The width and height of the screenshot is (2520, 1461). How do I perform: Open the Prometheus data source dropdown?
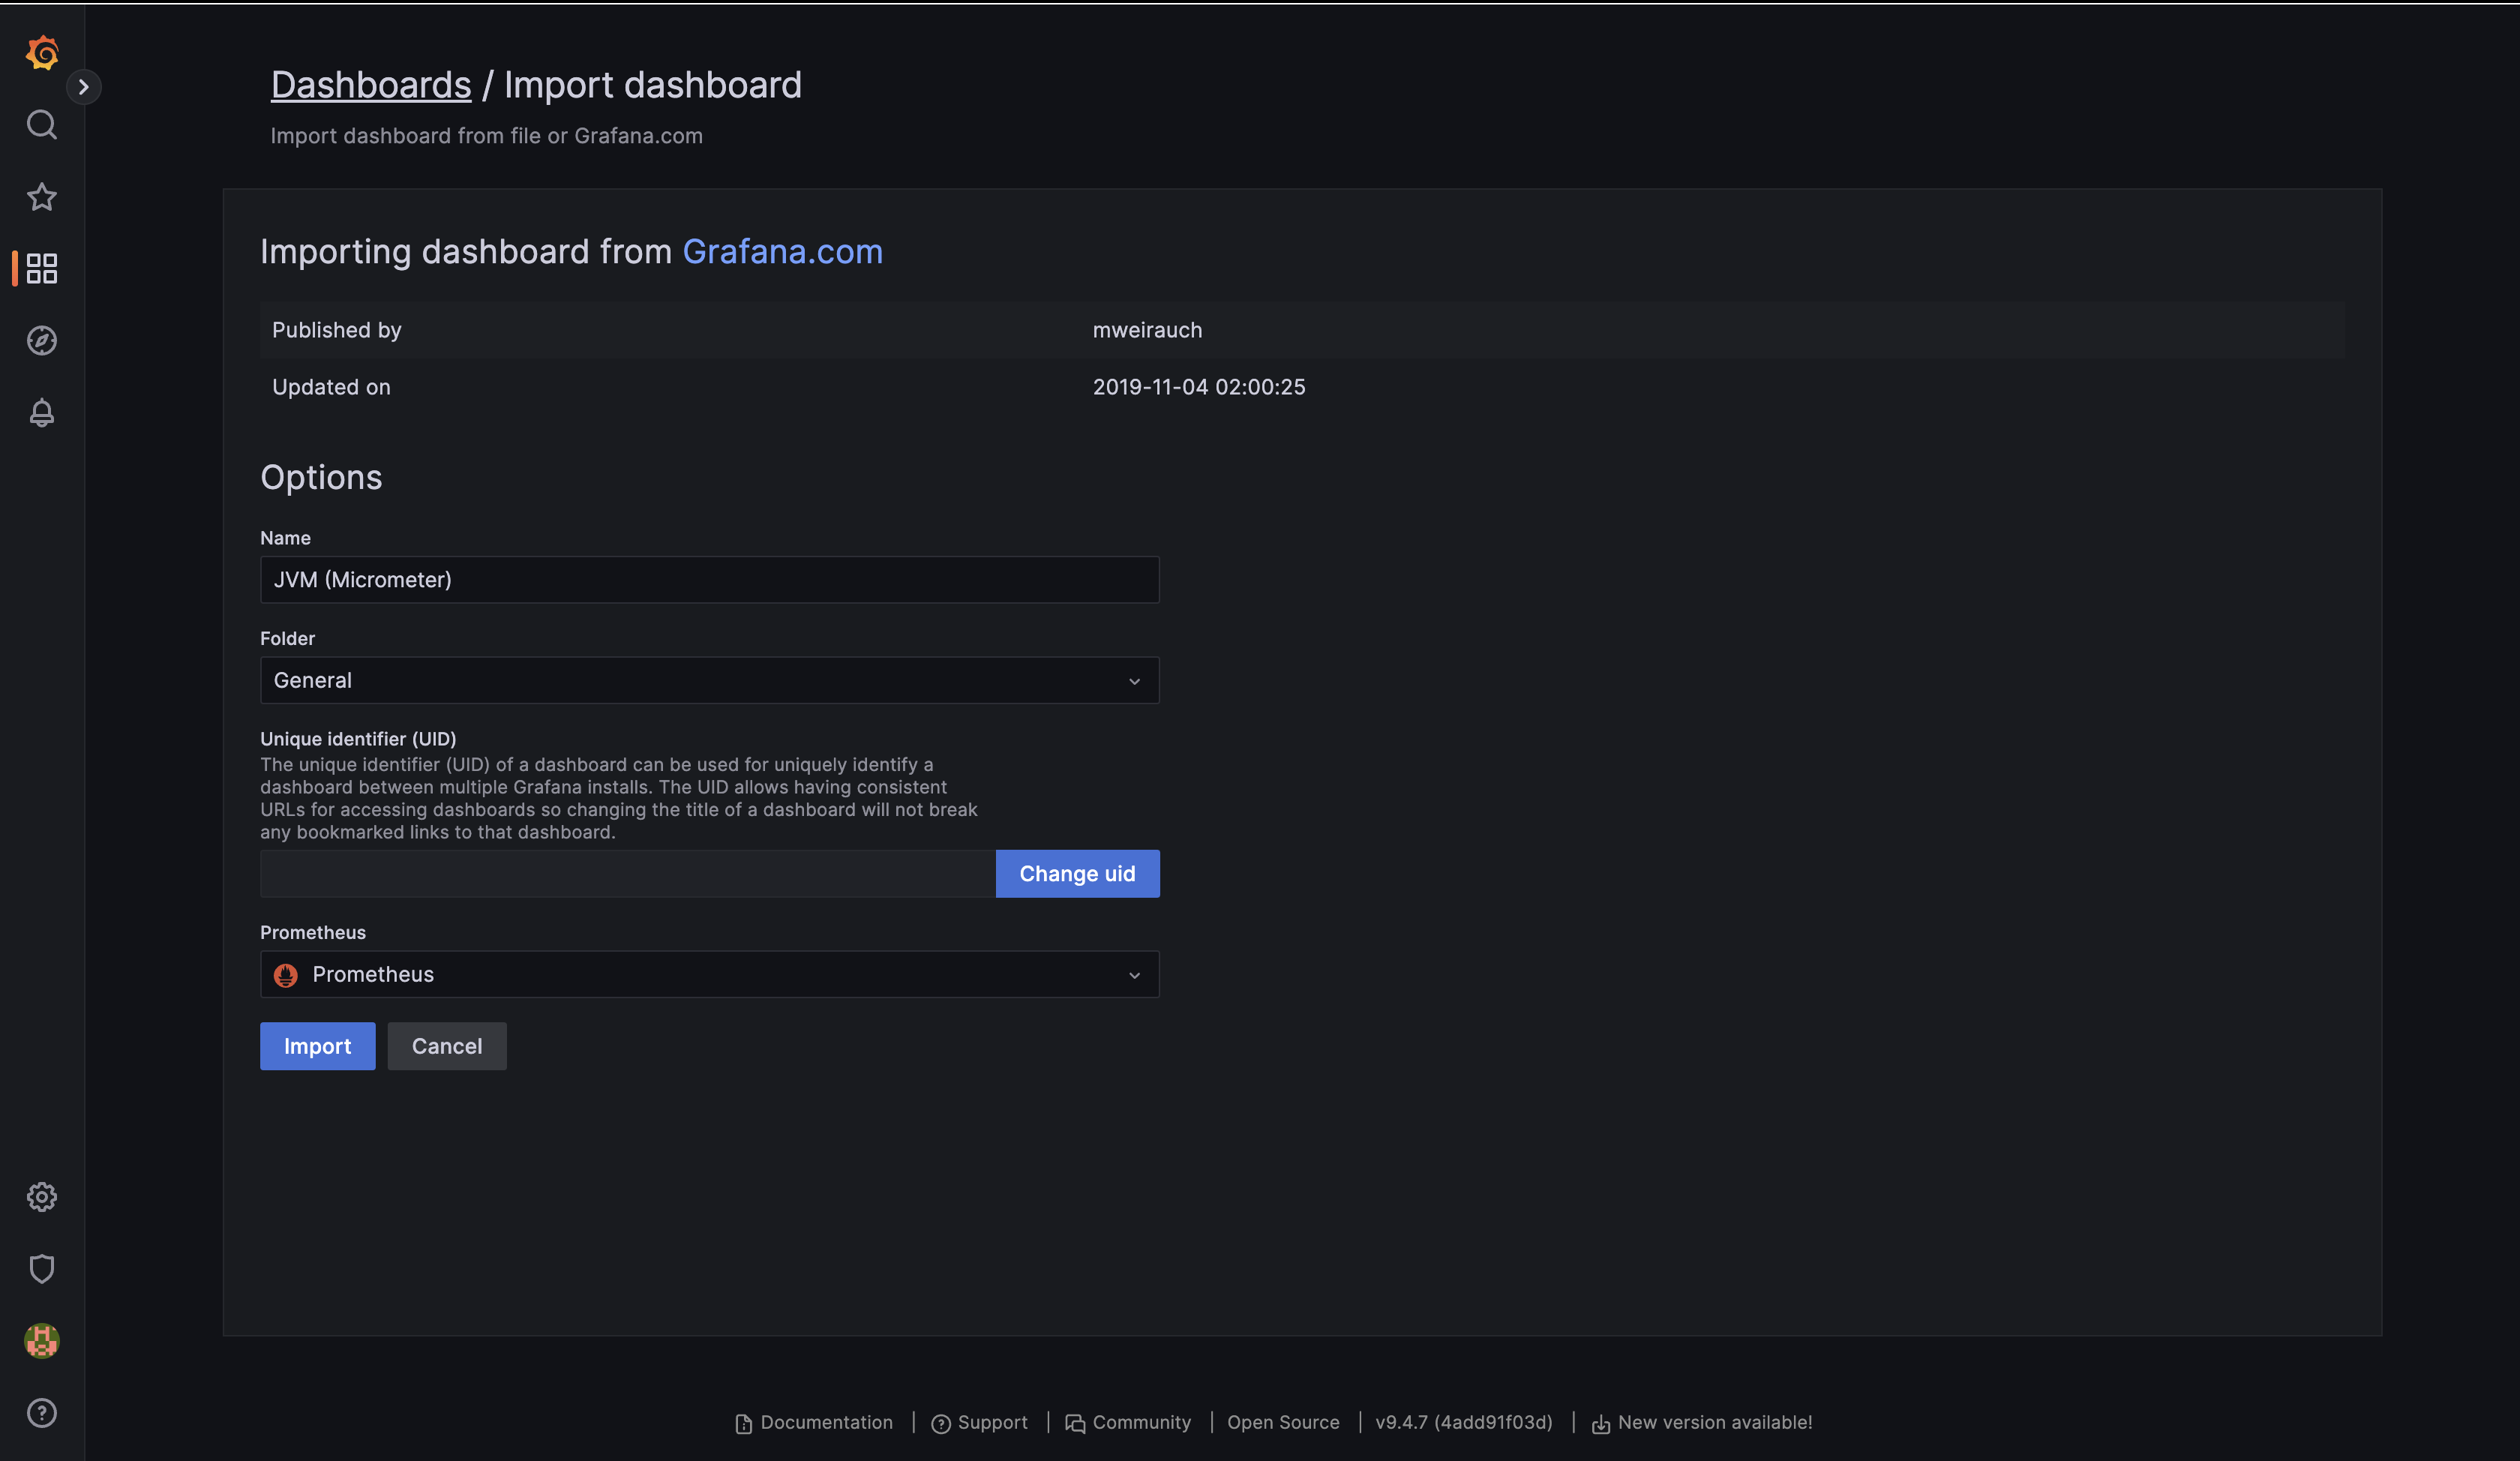point(709,974)
